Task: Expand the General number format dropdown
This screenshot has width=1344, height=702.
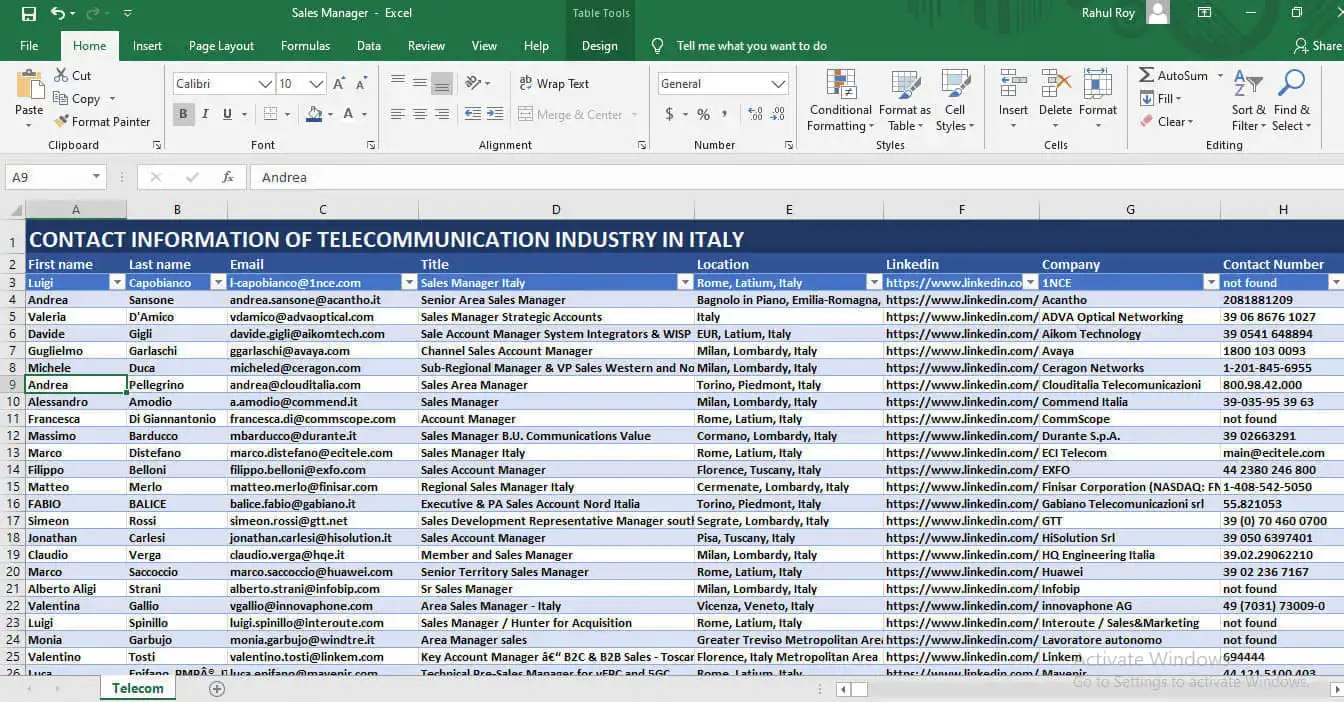Action: [x=779, y=84]
